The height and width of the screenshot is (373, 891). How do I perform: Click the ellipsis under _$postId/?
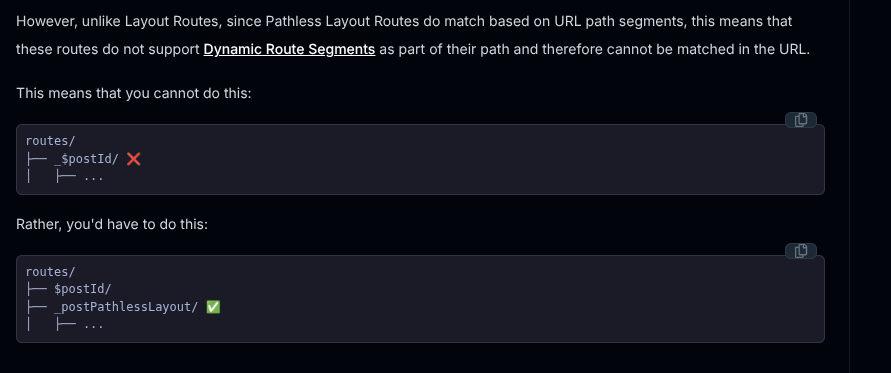click(x=93, y=177)
